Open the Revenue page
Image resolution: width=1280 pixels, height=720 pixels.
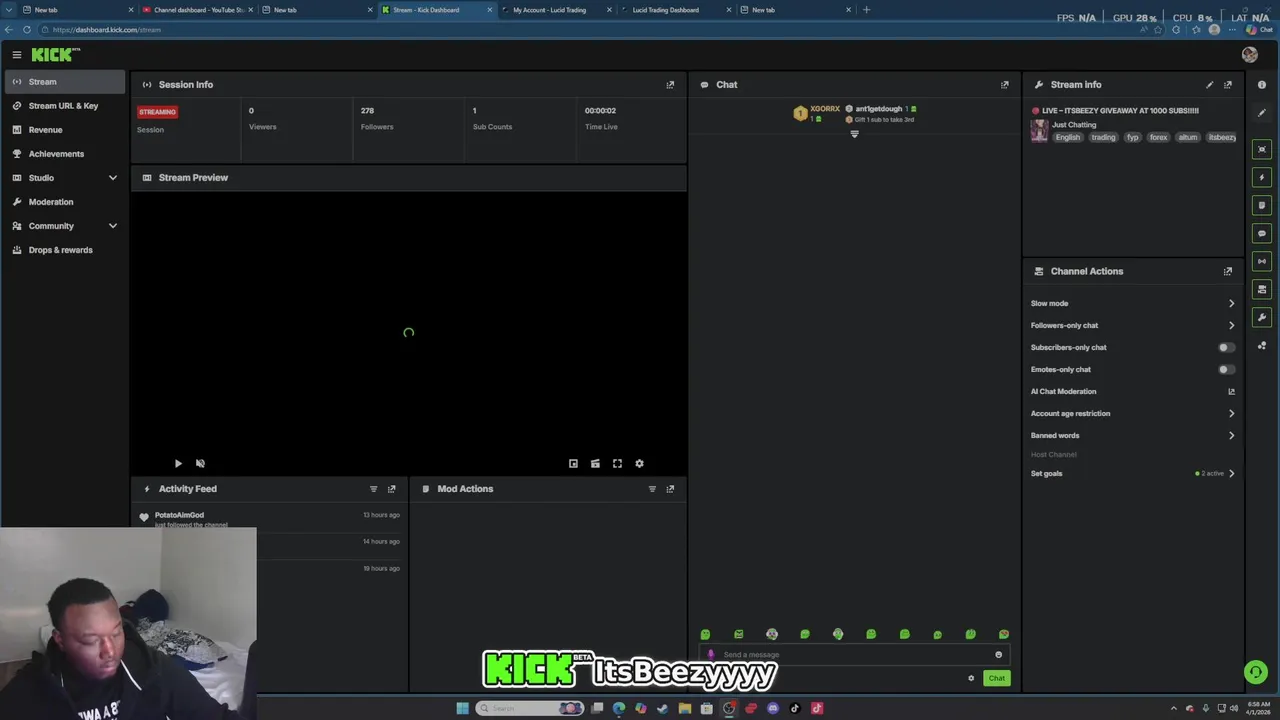[64, 130]
